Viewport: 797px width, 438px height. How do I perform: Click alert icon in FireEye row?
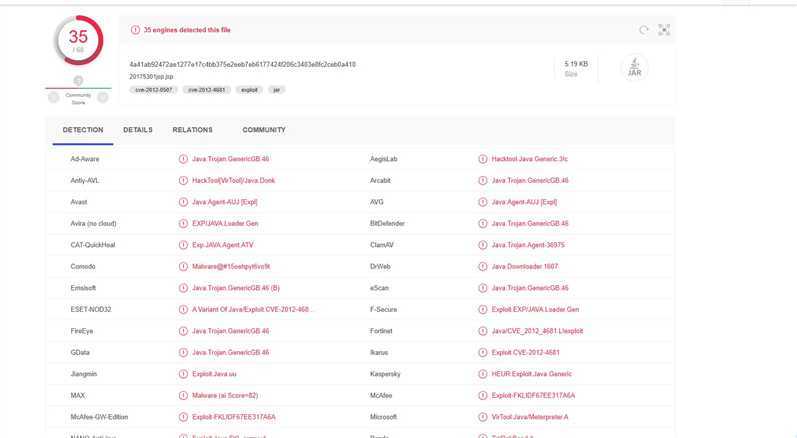coord(183,331)
